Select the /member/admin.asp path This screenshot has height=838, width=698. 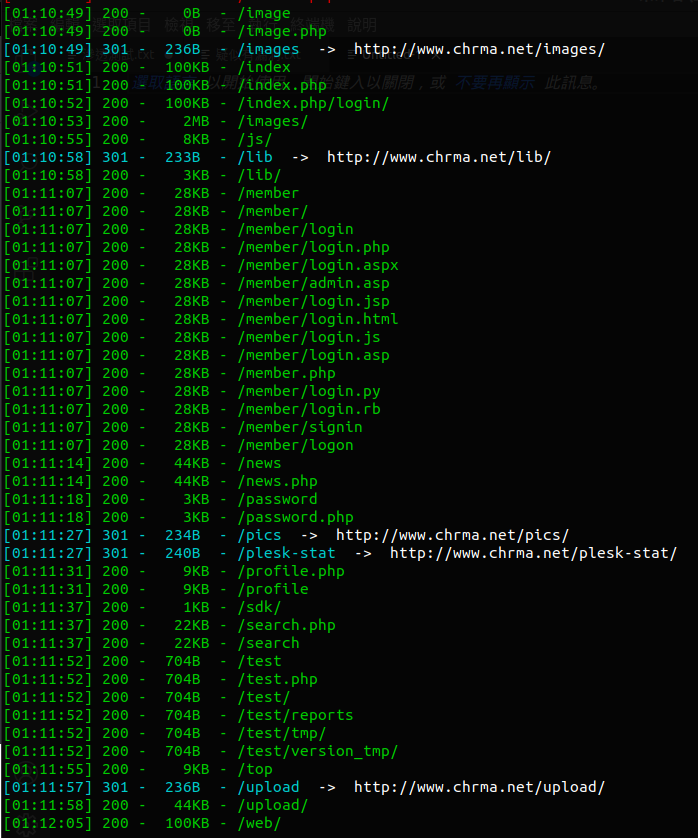point(313,283)
